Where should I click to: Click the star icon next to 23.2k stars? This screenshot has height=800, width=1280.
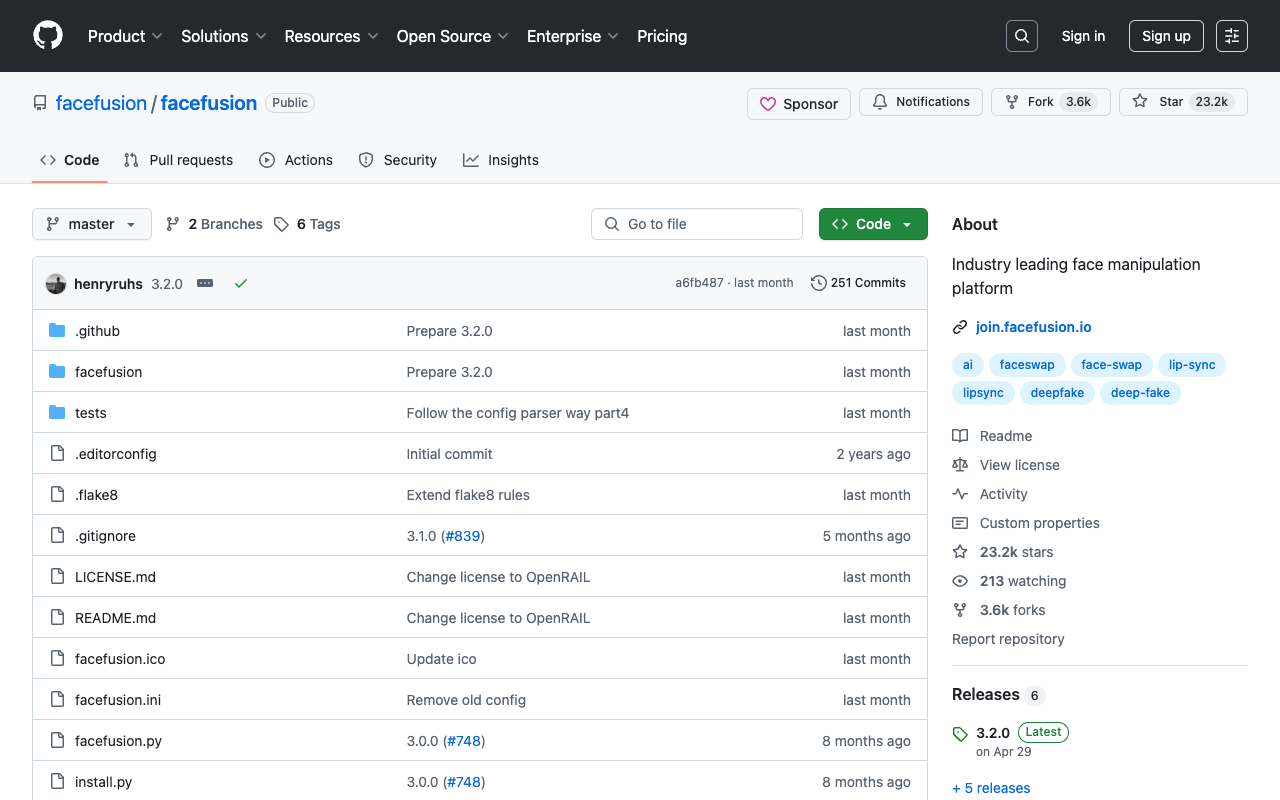(960, 552)
